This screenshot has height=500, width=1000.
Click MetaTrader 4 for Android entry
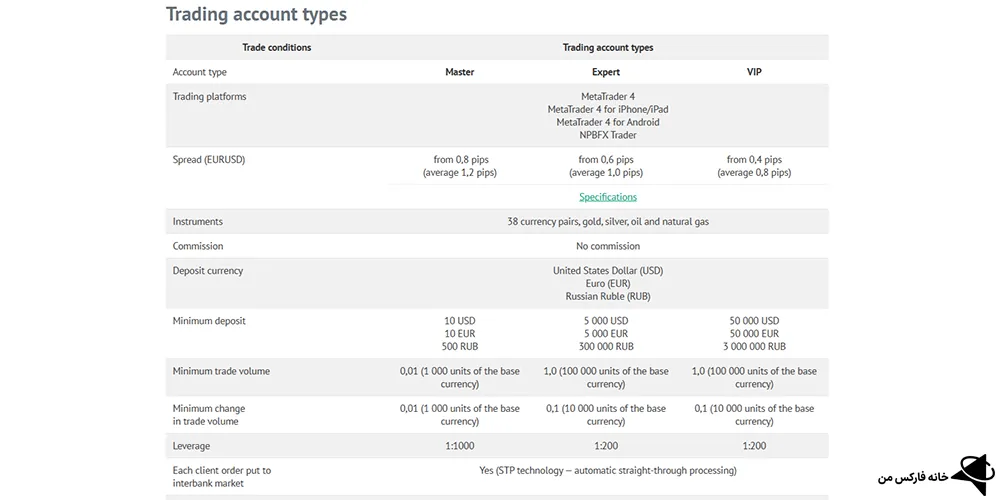coord(607,122)
